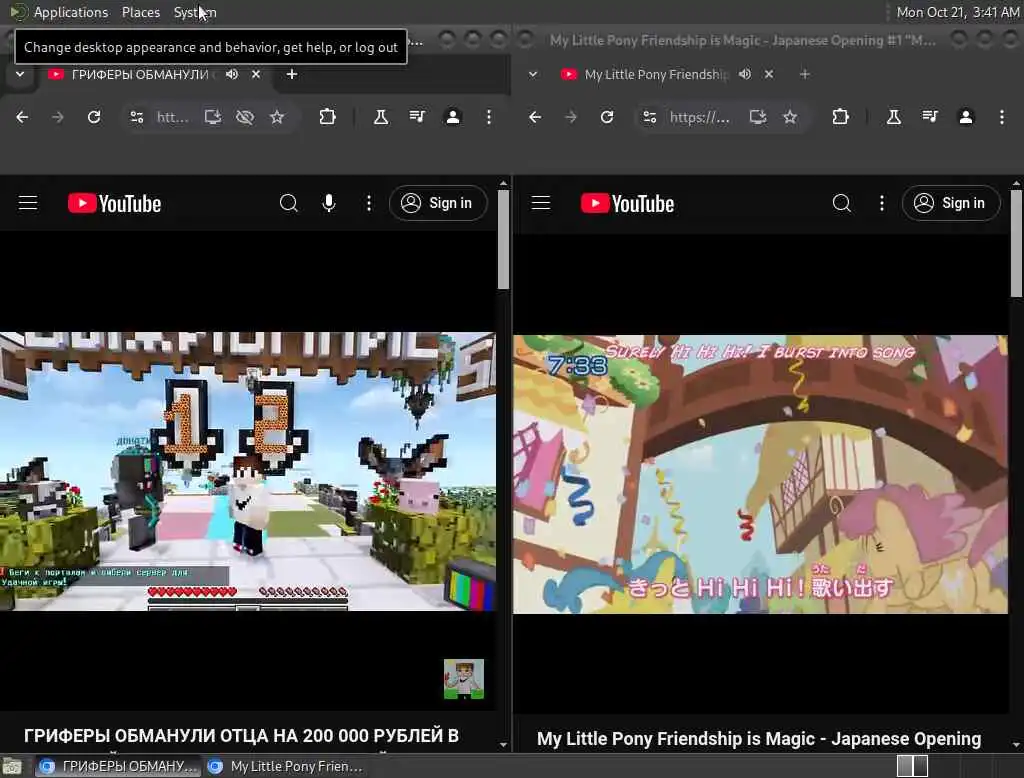The image size is (1024, 778).
Task: Open Chrome Labs flask icon in left browser
Action: 381,117
